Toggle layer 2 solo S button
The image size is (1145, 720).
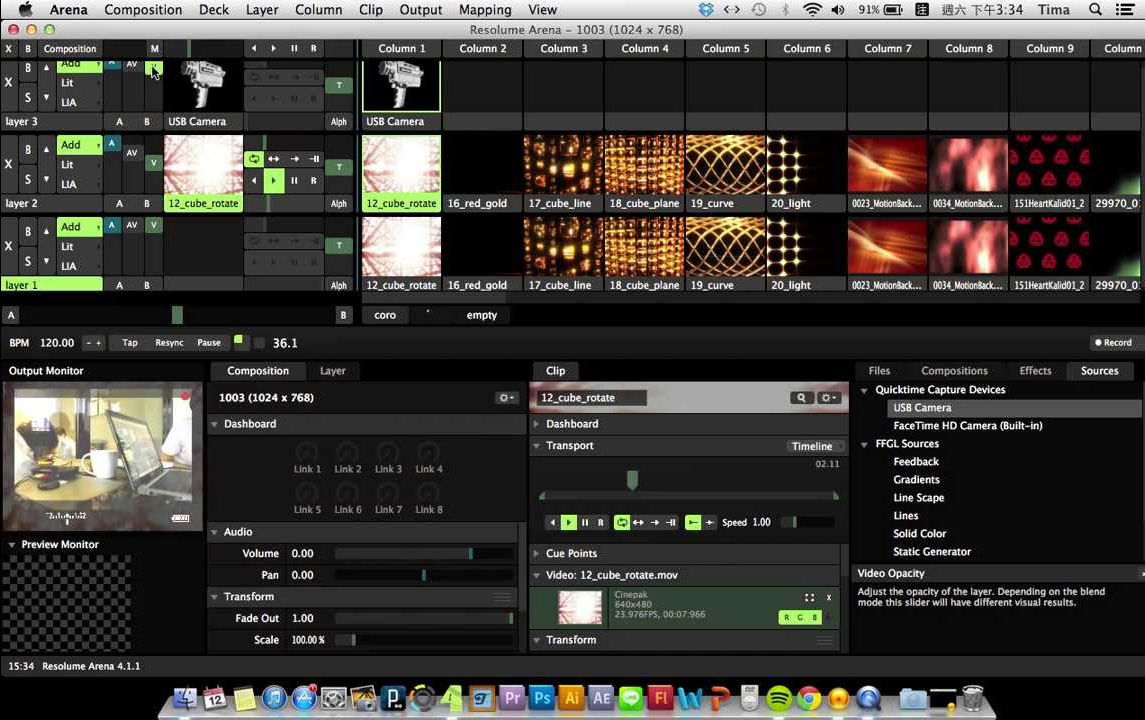pos(28,179)
